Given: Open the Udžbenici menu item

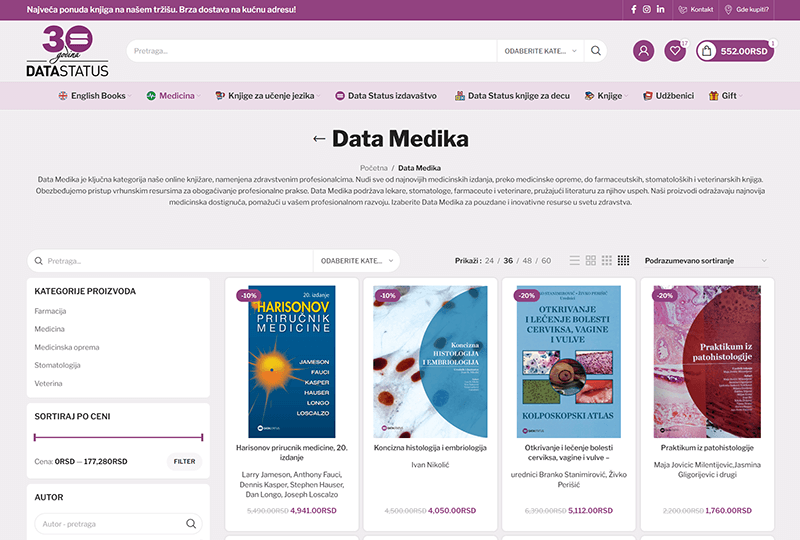Looking at the screenshot, I should click(668, 95).
